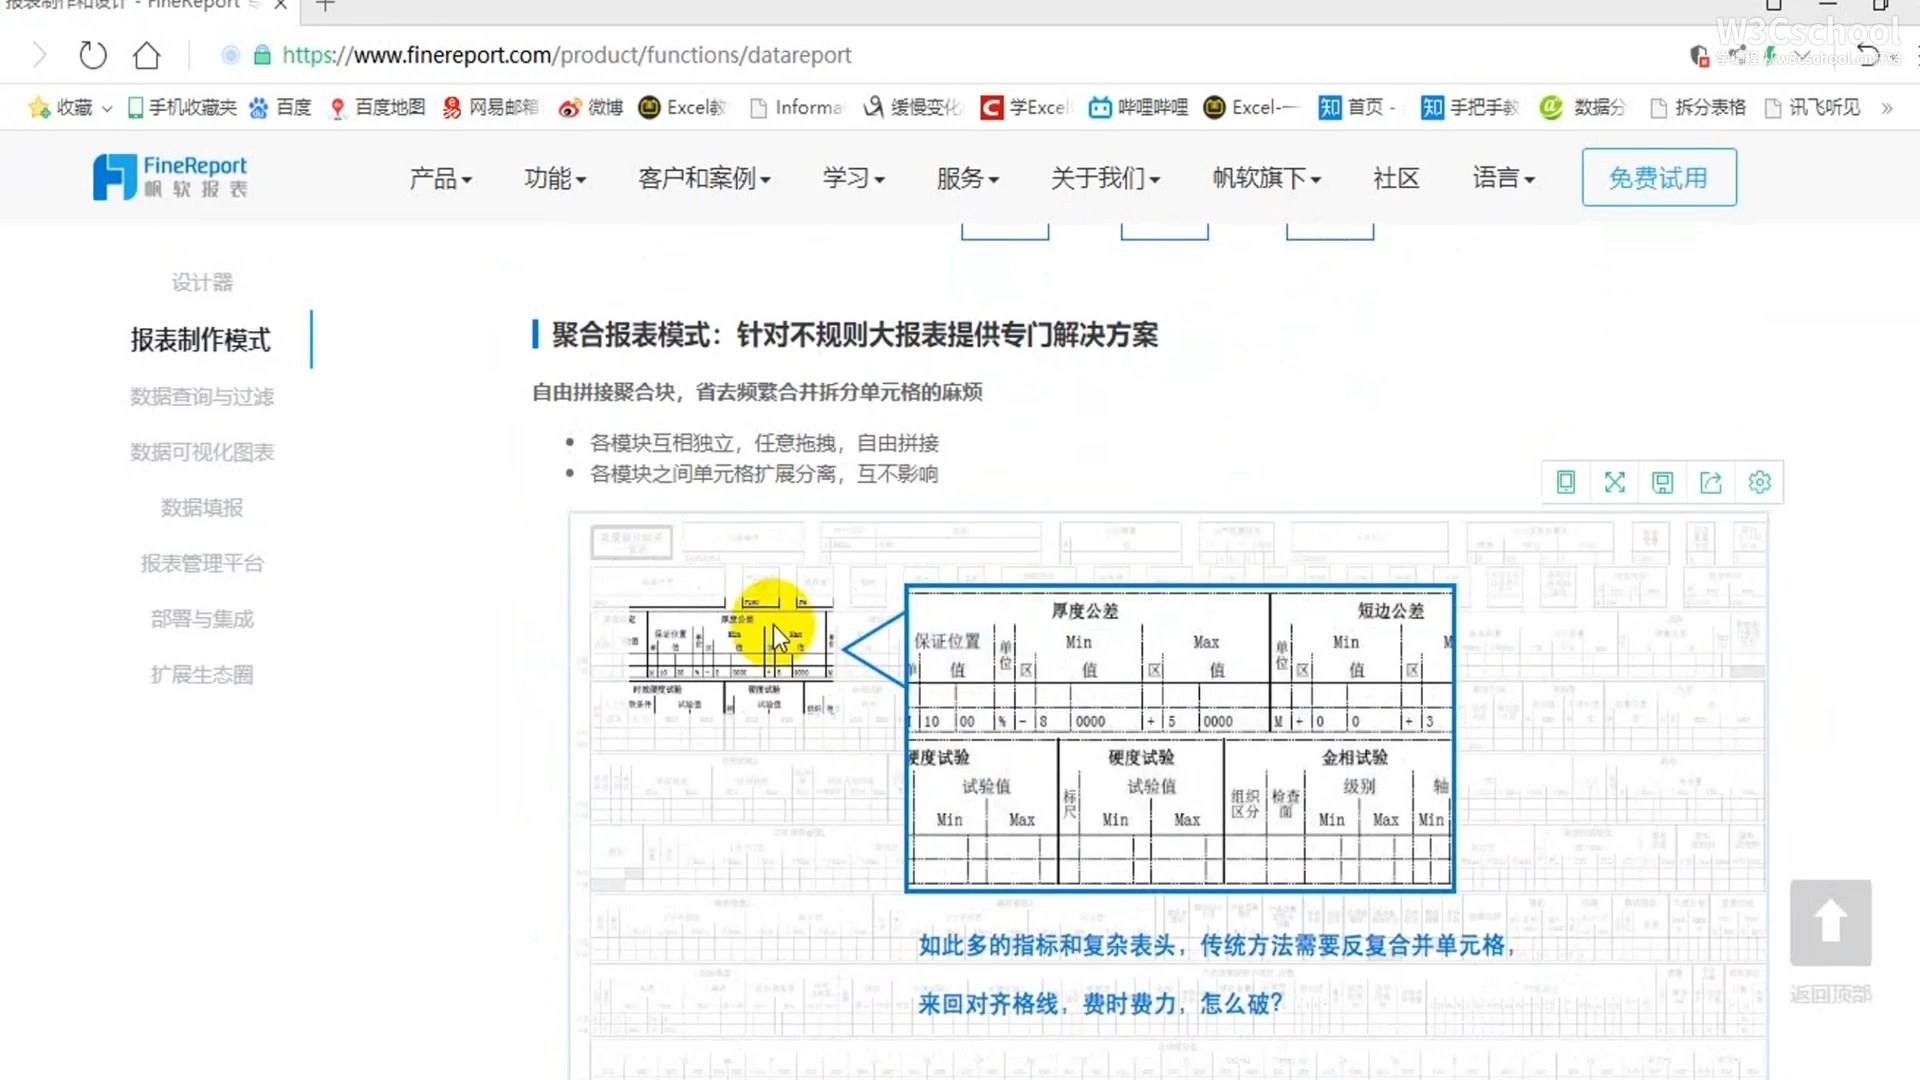Click the save screenshot icon
This screenshot has width=1920, height=1080.
pyautogui.click(x=1663, y=483)
